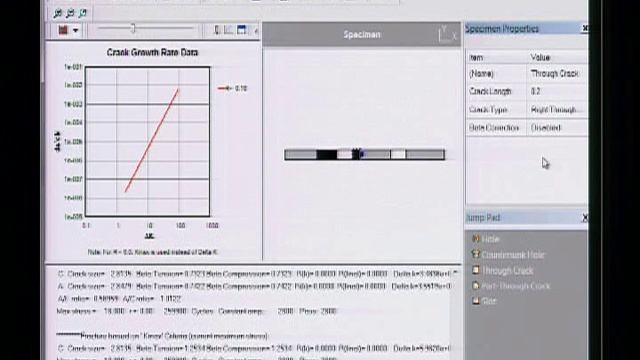
Task: Close the Specimen Properties panel
Action: [584, 28]
